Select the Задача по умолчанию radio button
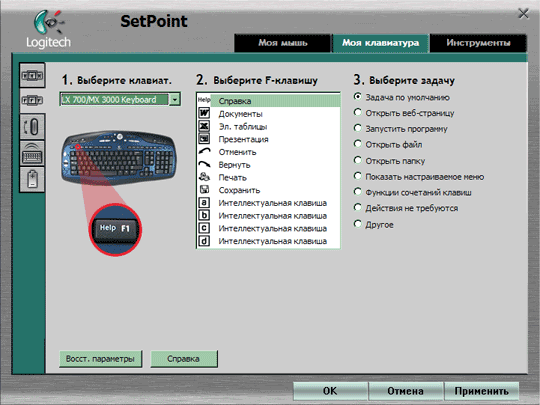The height and width of the screenshot is (405, 540). coord(358,97)
